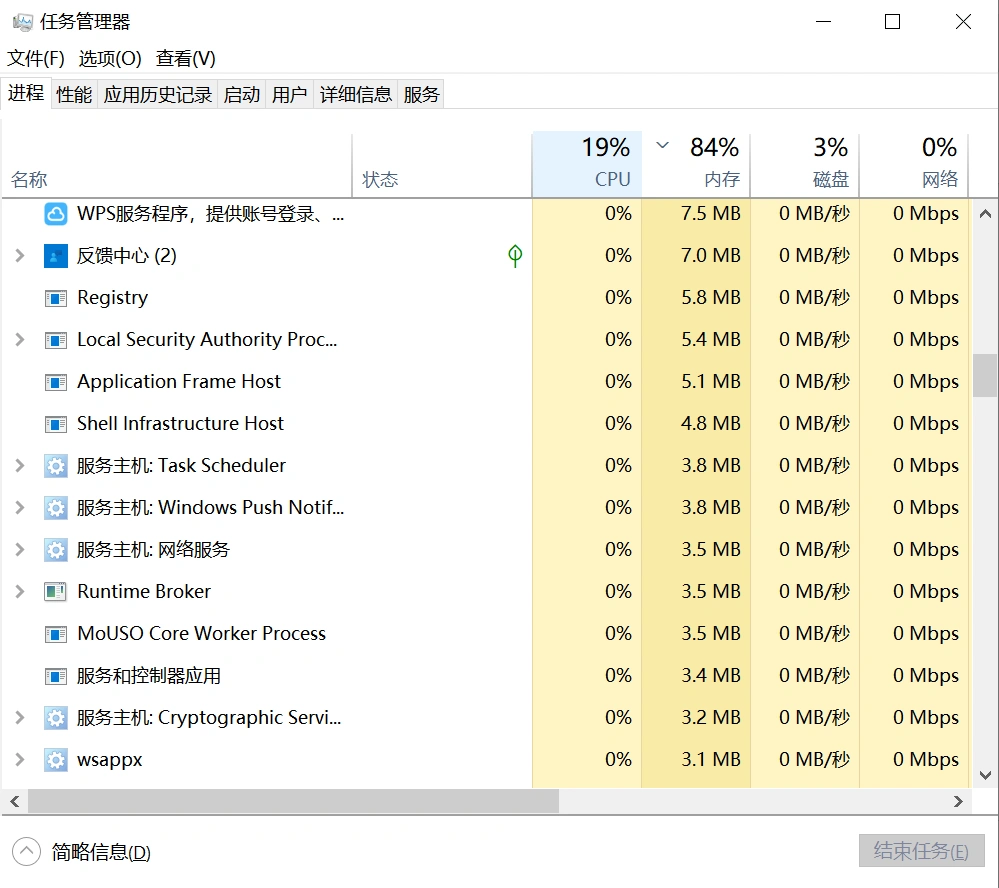The image size is (999, 888).
Task: Click the Task Scheduler service gear icon
Action: pos(55,466)
